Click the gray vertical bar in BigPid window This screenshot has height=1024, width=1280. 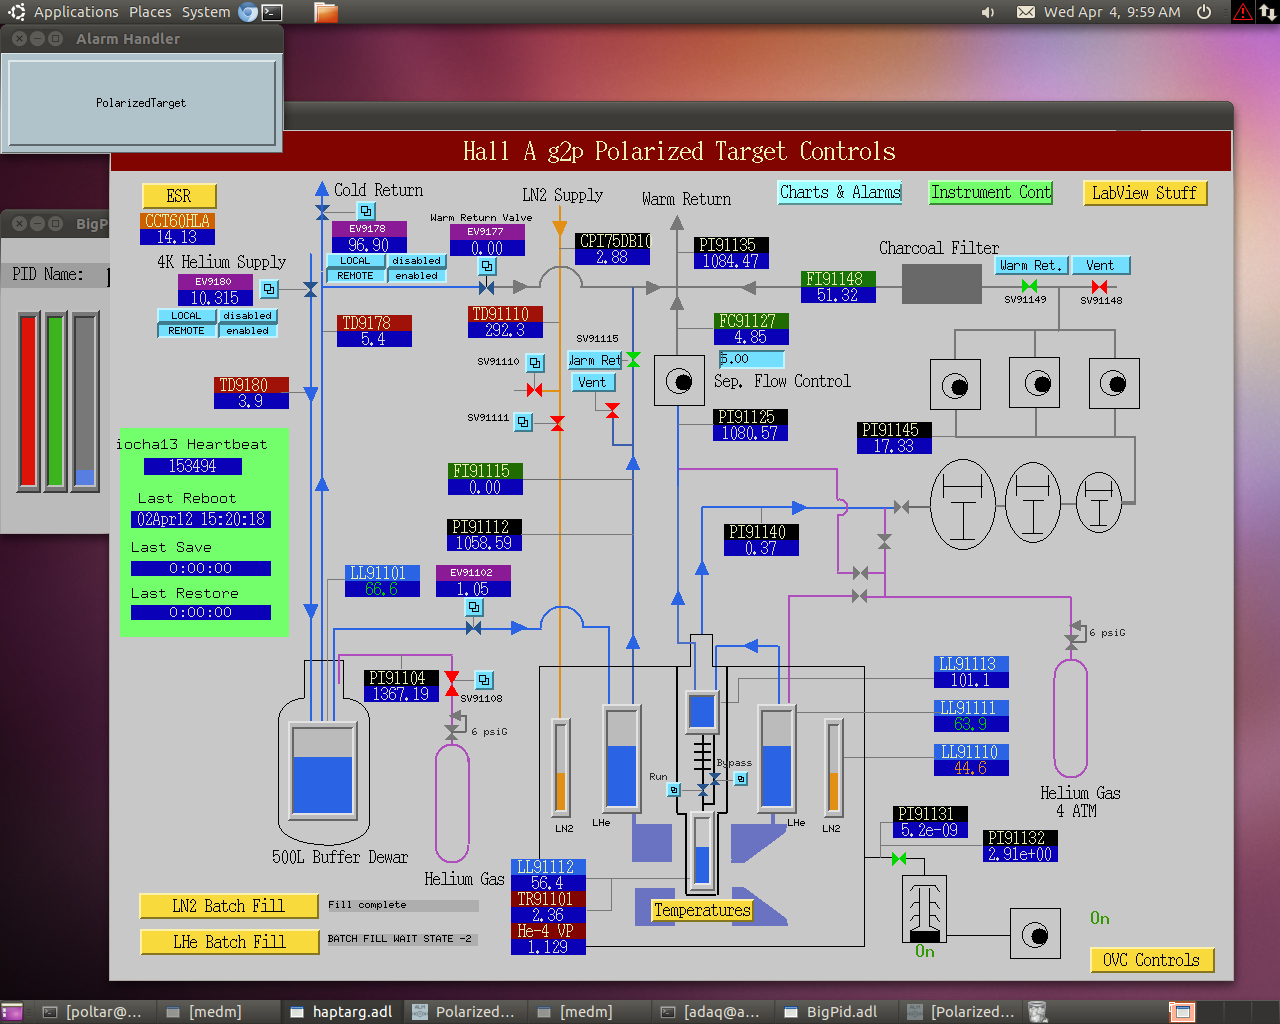tap(85, 401)
